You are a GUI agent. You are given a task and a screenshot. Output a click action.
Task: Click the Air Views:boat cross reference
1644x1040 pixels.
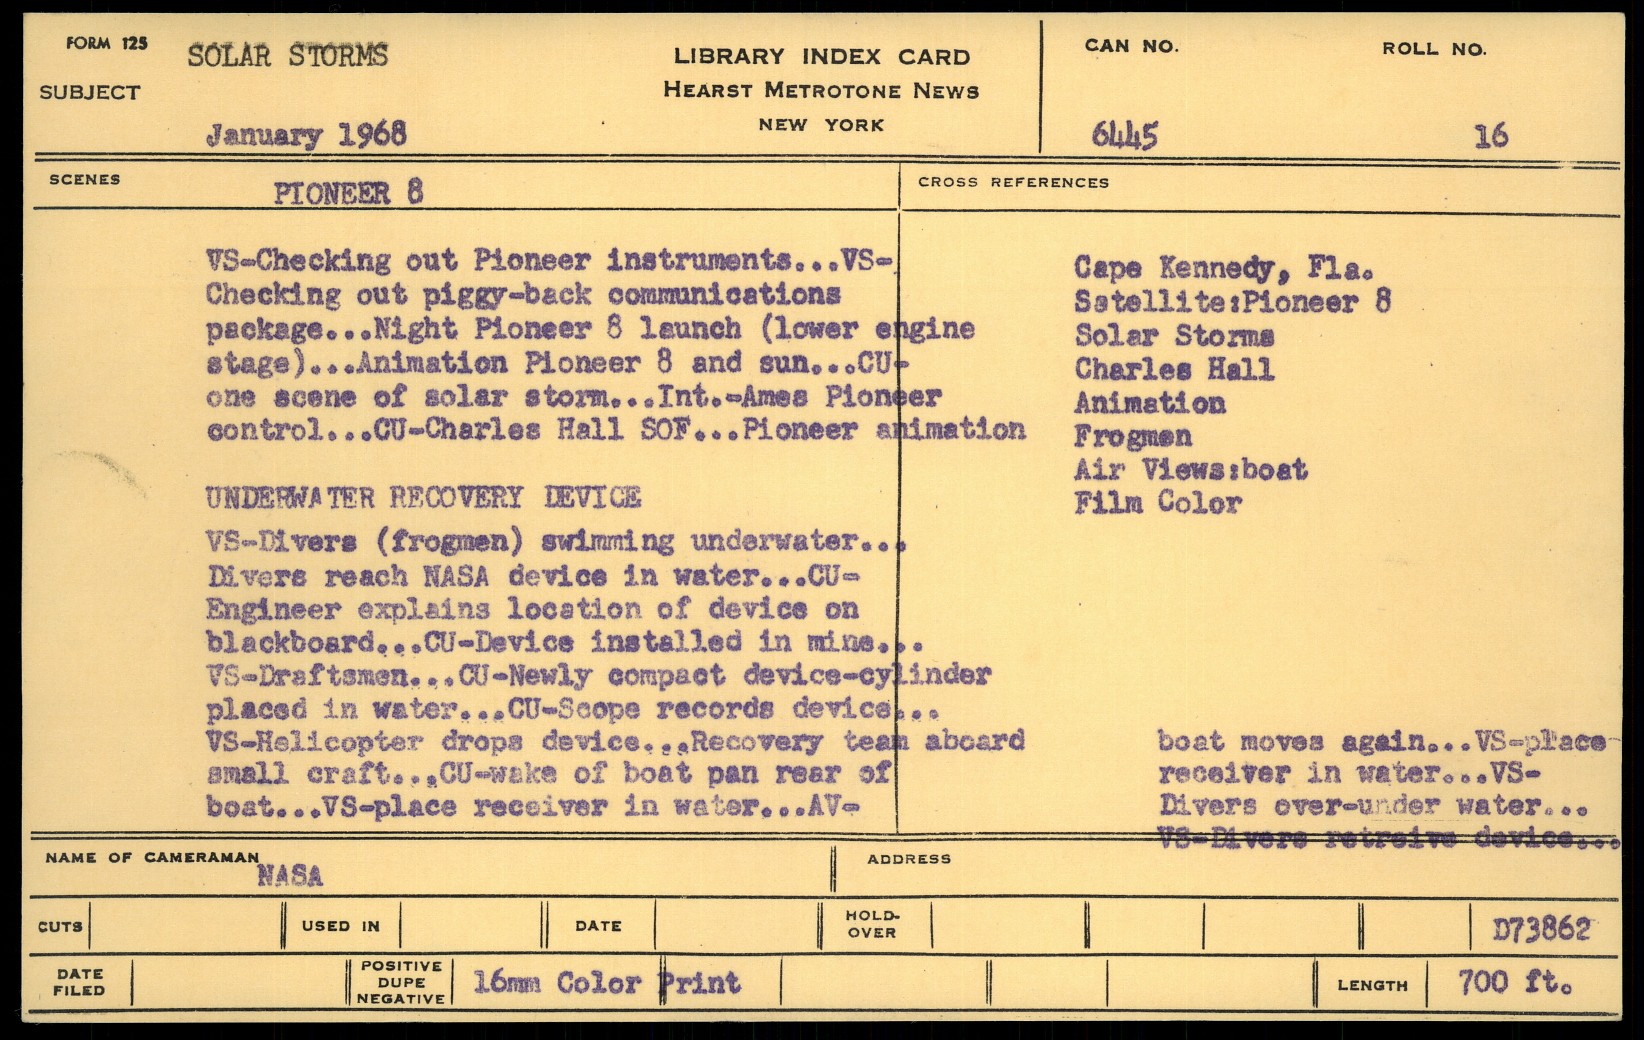tap(1190, 470)
